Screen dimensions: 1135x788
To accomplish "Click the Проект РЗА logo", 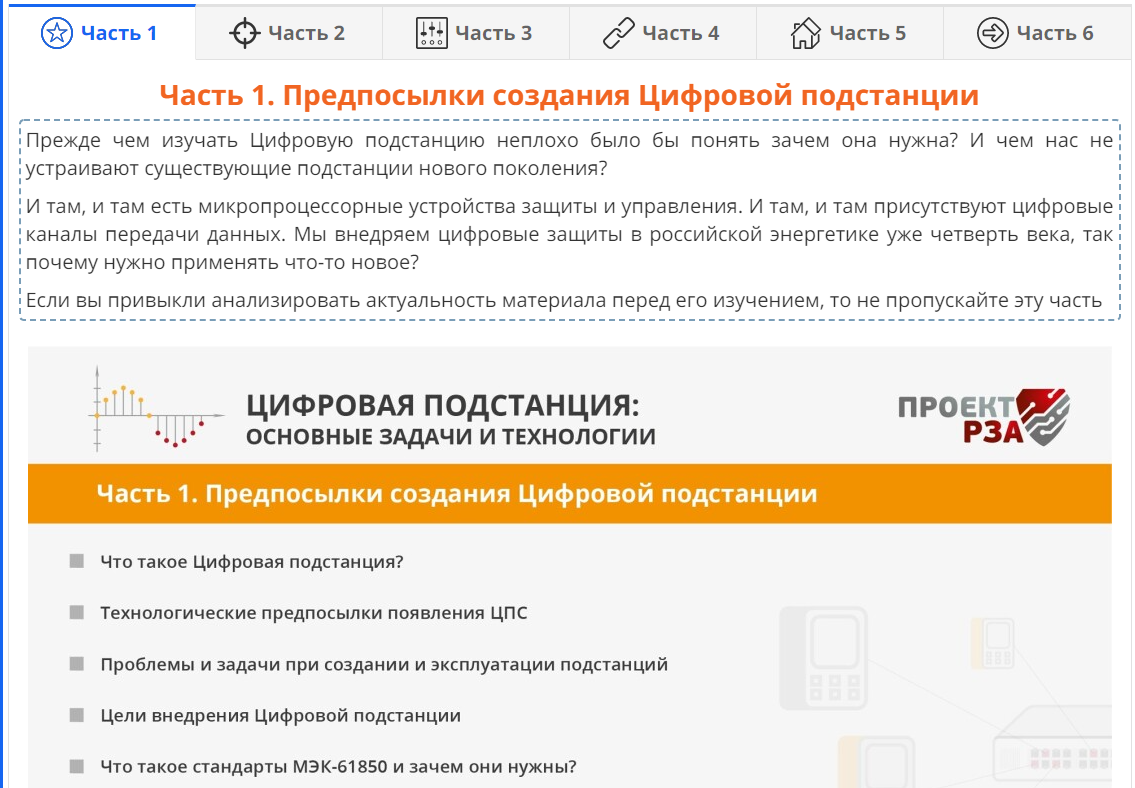I will tap(984, 417).
